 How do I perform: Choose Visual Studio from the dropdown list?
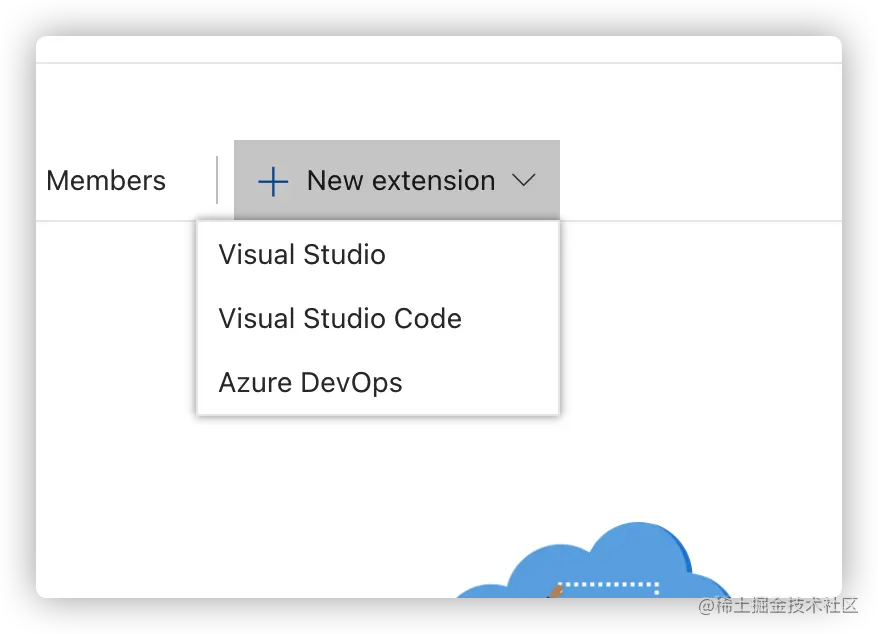click(302, 254)
